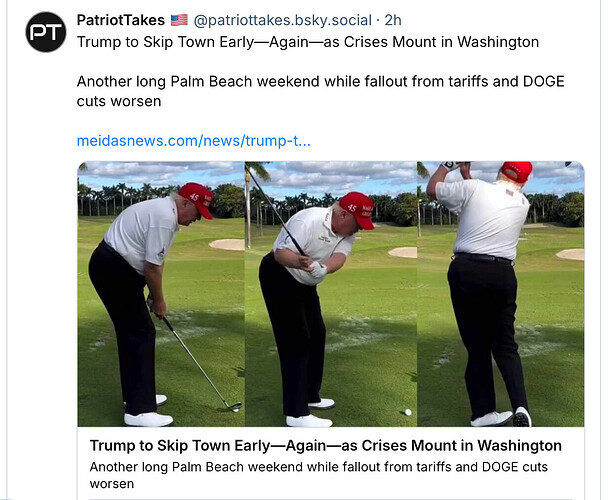608x500 pixels.
Task: Click the link card description text
Action: tap(320, 474)
